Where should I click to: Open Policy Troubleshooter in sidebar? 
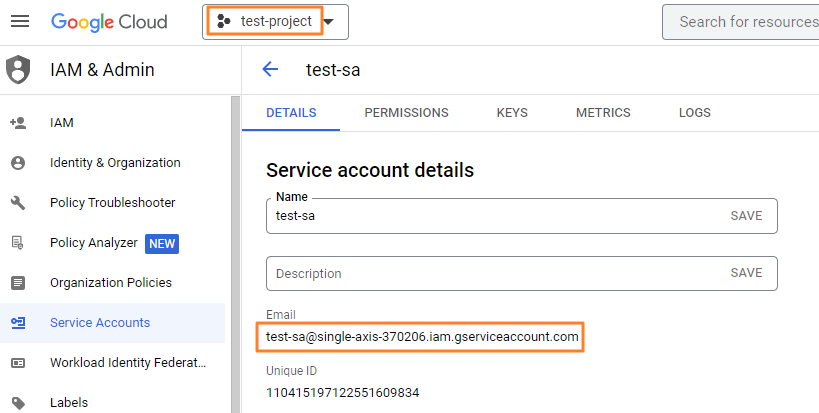coord(112,203)
